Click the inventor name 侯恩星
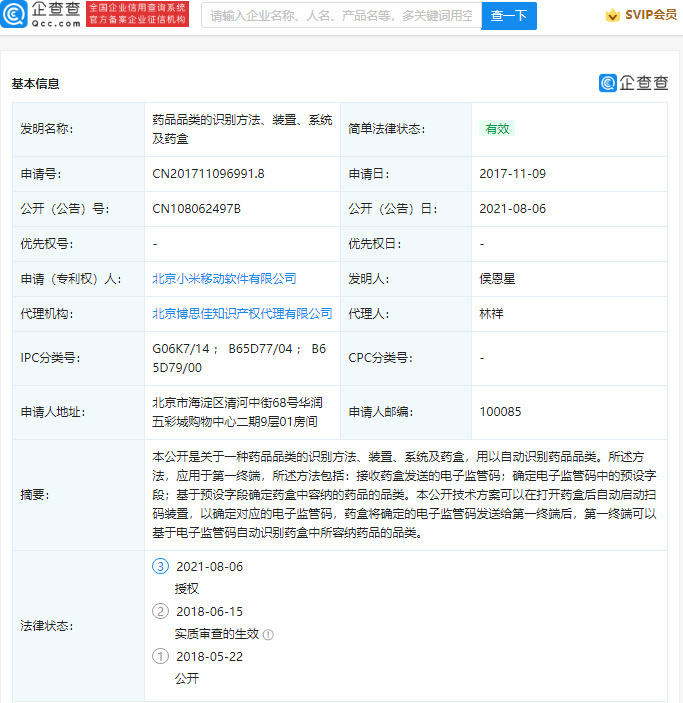The height and width of the screenshot is (703, 683). [497, 279]
